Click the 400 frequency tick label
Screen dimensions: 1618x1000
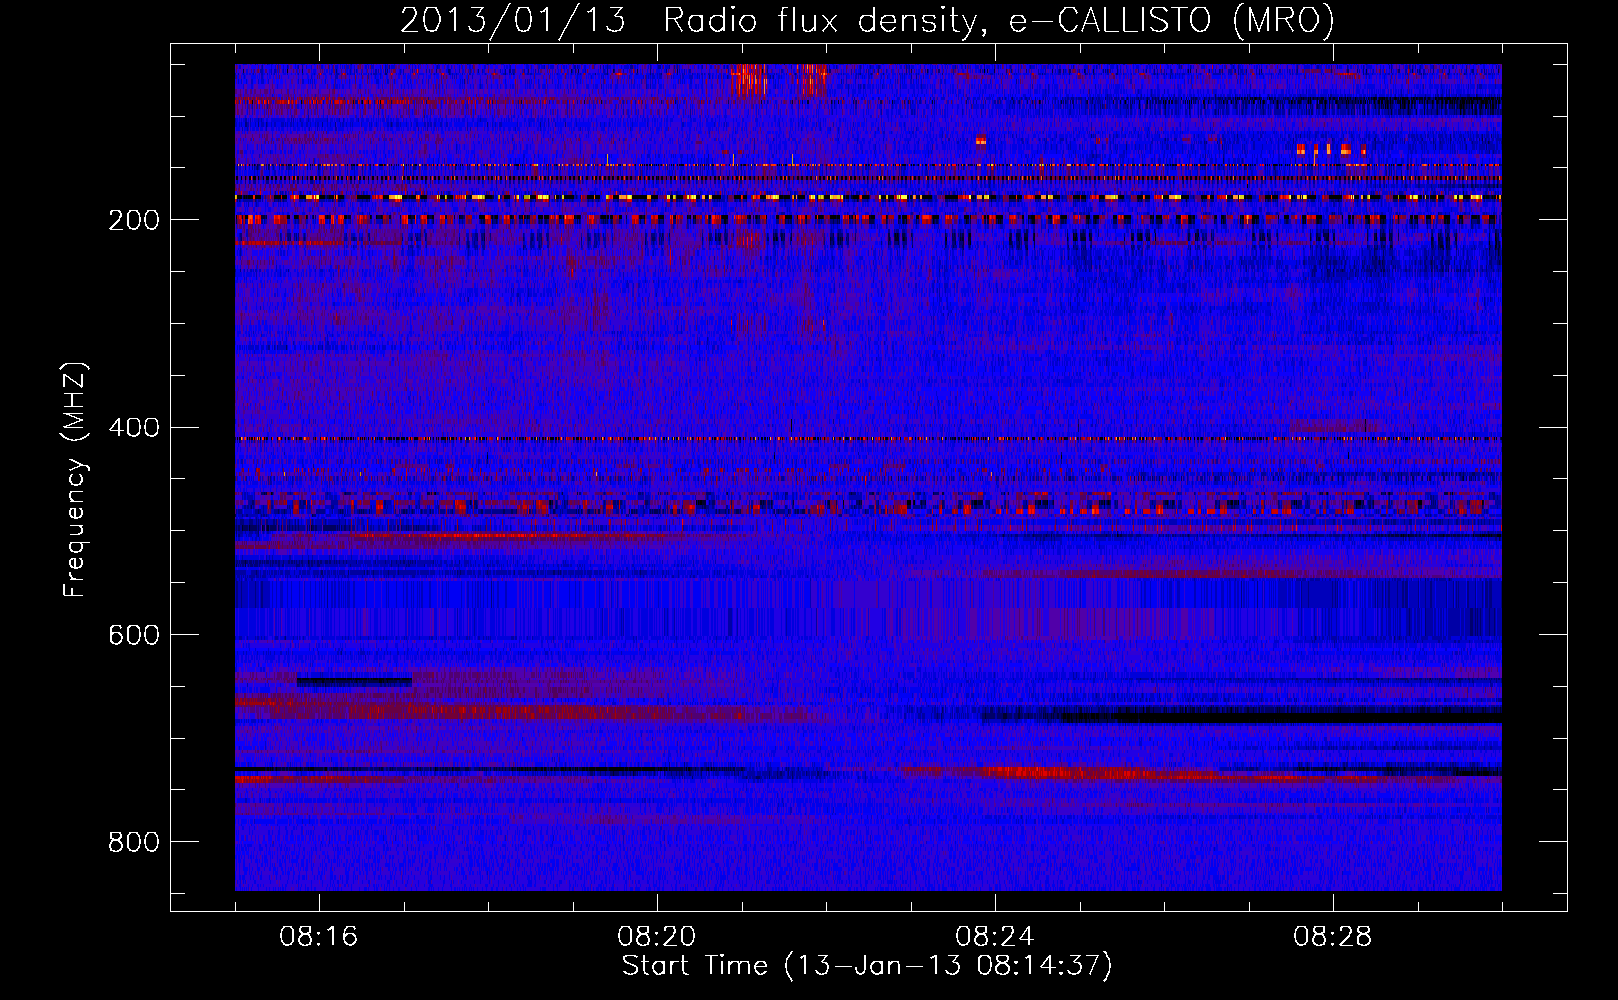click(x=134, y=428)
